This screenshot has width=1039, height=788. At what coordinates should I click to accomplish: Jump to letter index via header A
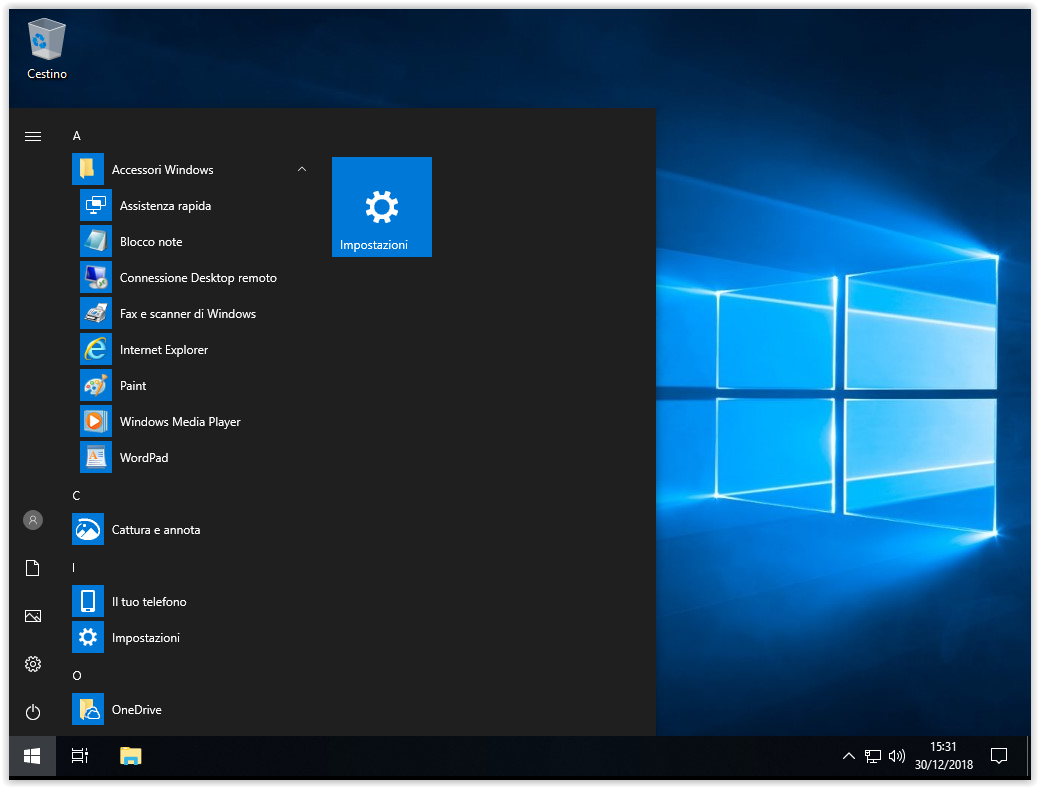coord(77,136)
